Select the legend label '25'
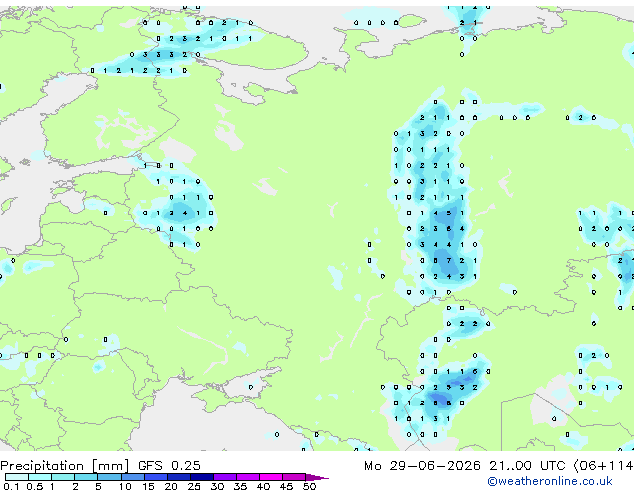This screenshot has width=634, height=490. click(x=194, y=486)
